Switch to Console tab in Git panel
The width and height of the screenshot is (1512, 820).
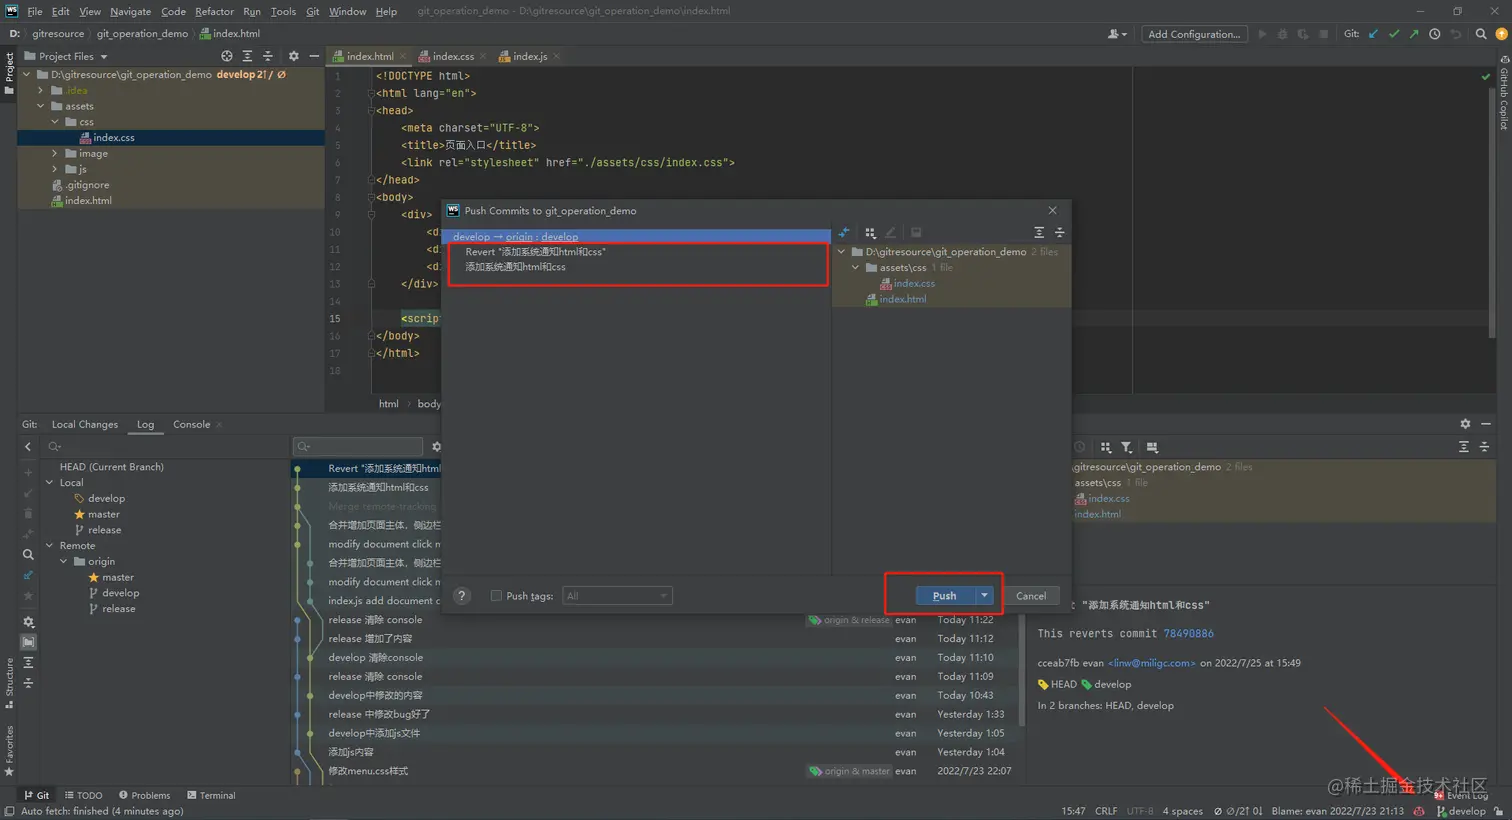[x=191, y=424]
